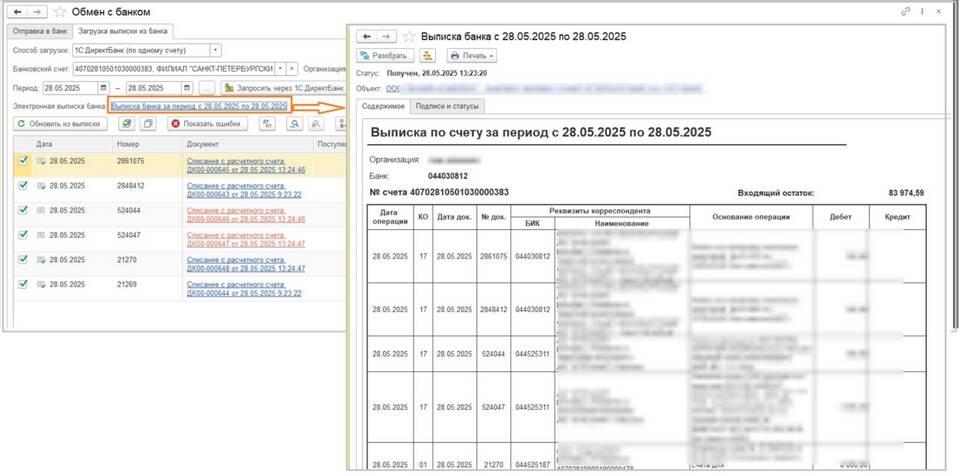The height and width of the screenshot is (476, 960).
Task: Click the check-all rows icon in toolbar
Action: point(126,124)
